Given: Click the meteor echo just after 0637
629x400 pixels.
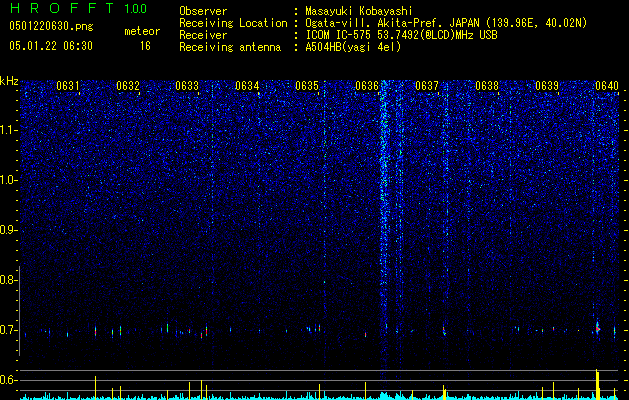Looking at the screenshot, I should [444, 331].
